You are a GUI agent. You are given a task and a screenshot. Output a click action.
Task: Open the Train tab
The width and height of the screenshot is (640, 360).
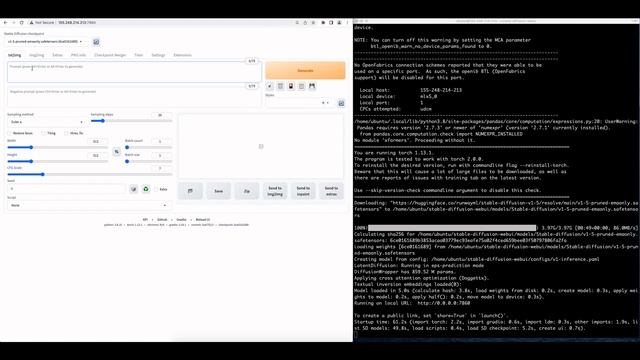[x=139, y=55]
